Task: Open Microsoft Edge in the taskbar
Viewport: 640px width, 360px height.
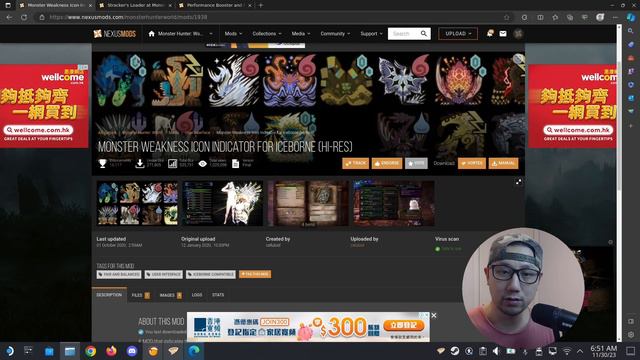Action: (194, 351)
